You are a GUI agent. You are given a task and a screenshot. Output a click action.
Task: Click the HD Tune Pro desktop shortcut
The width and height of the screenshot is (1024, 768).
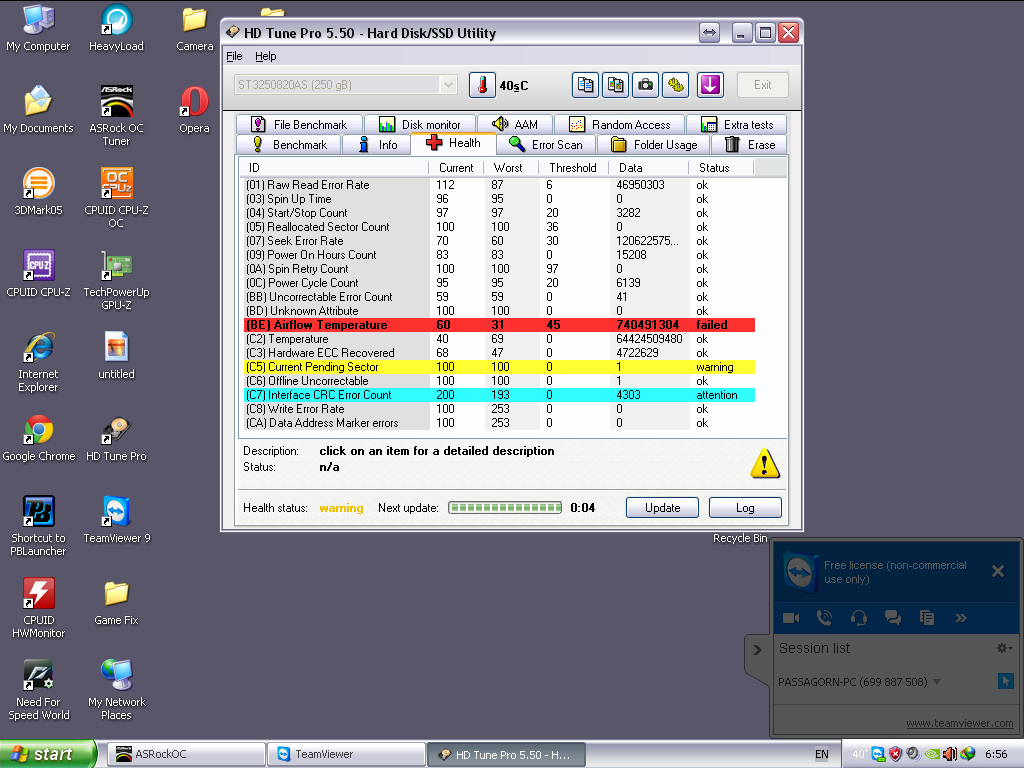coord(116,438)
